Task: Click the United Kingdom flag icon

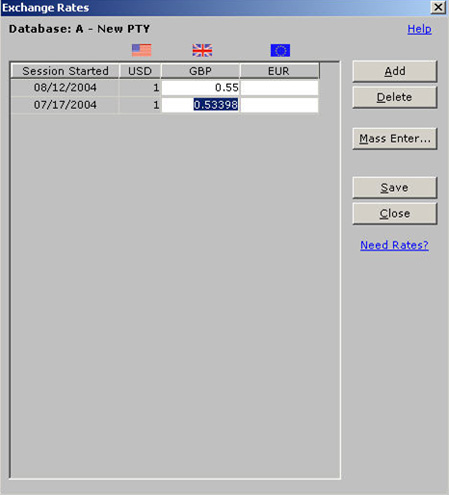Action: point(202,50)
